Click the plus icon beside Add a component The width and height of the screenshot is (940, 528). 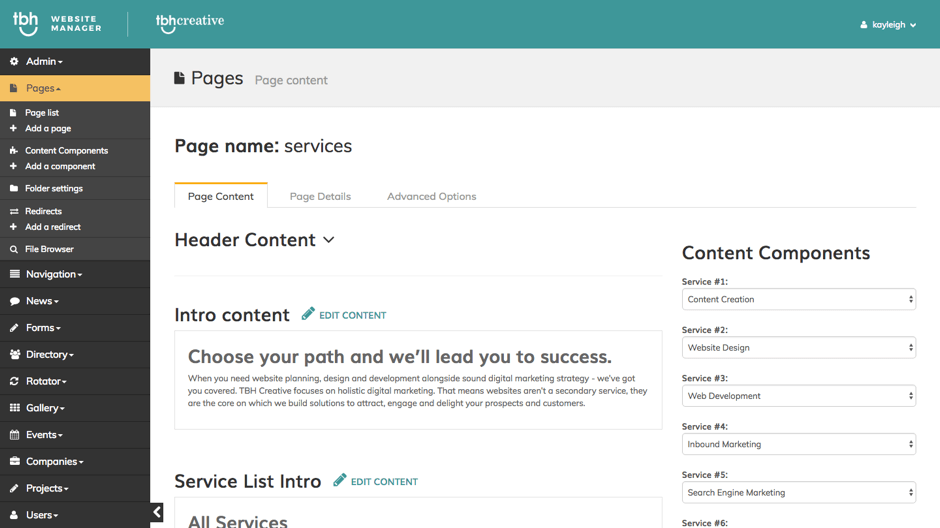[13, 166]
